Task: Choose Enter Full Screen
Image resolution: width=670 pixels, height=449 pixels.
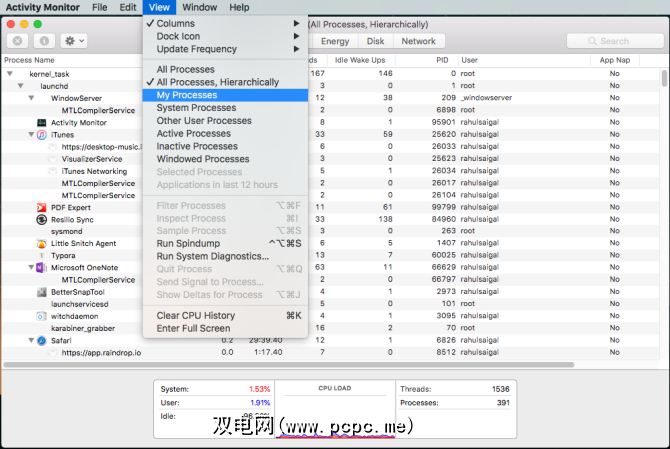Action: pos(225,329)
